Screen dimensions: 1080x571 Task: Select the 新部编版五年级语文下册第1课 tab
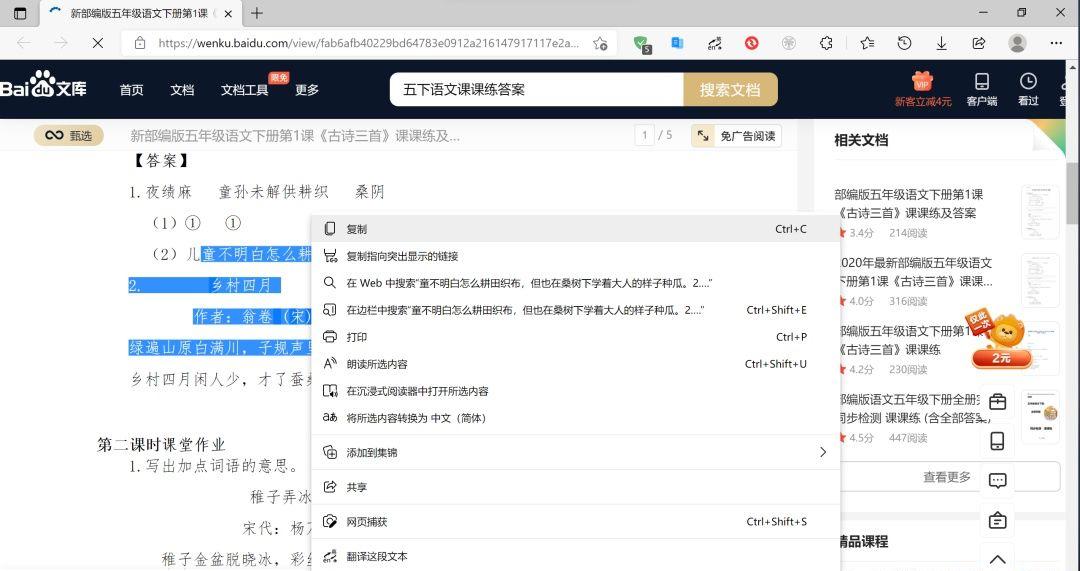141,13
